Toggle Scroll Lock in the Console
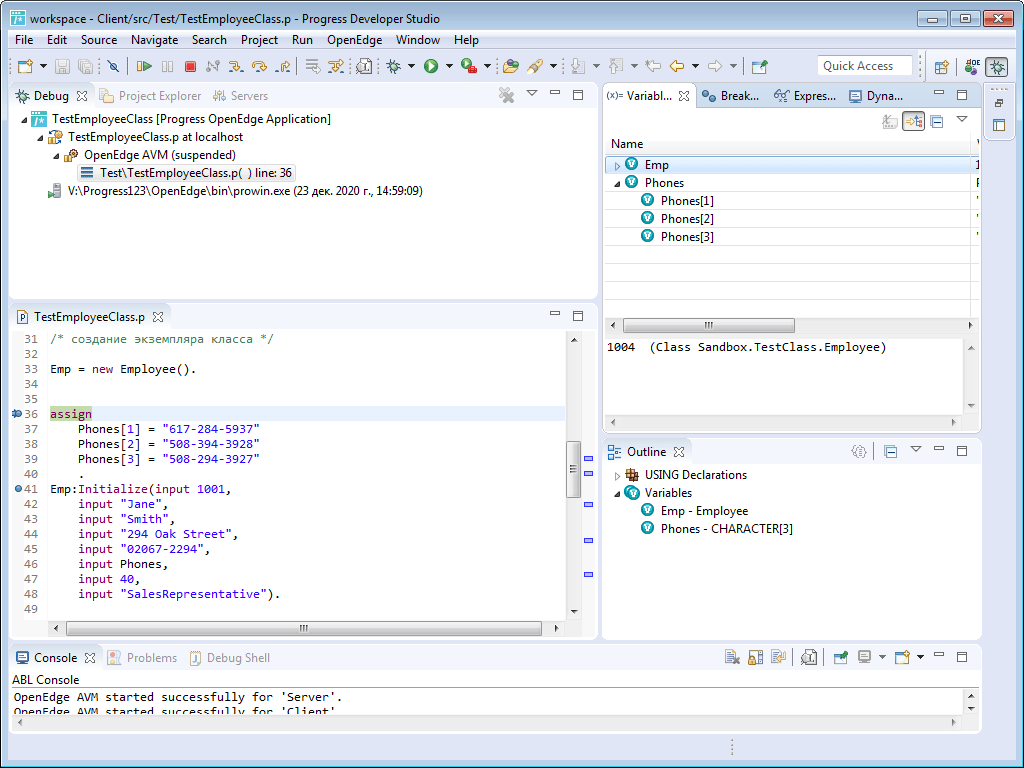1024x768 pixels. (755, 657)
